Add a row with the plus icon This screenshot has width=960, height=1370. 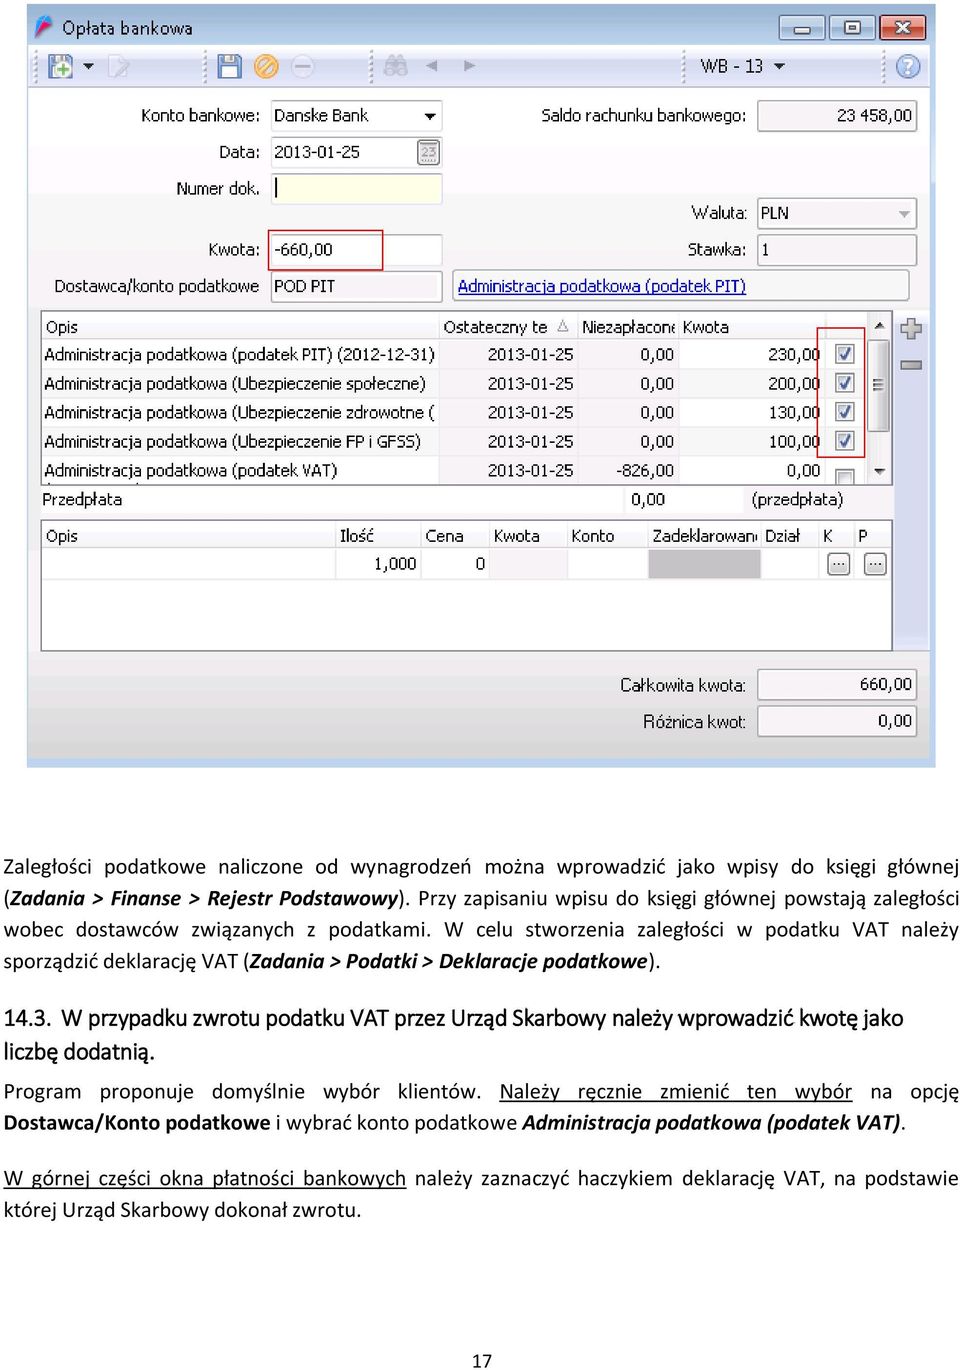(911, 328)
